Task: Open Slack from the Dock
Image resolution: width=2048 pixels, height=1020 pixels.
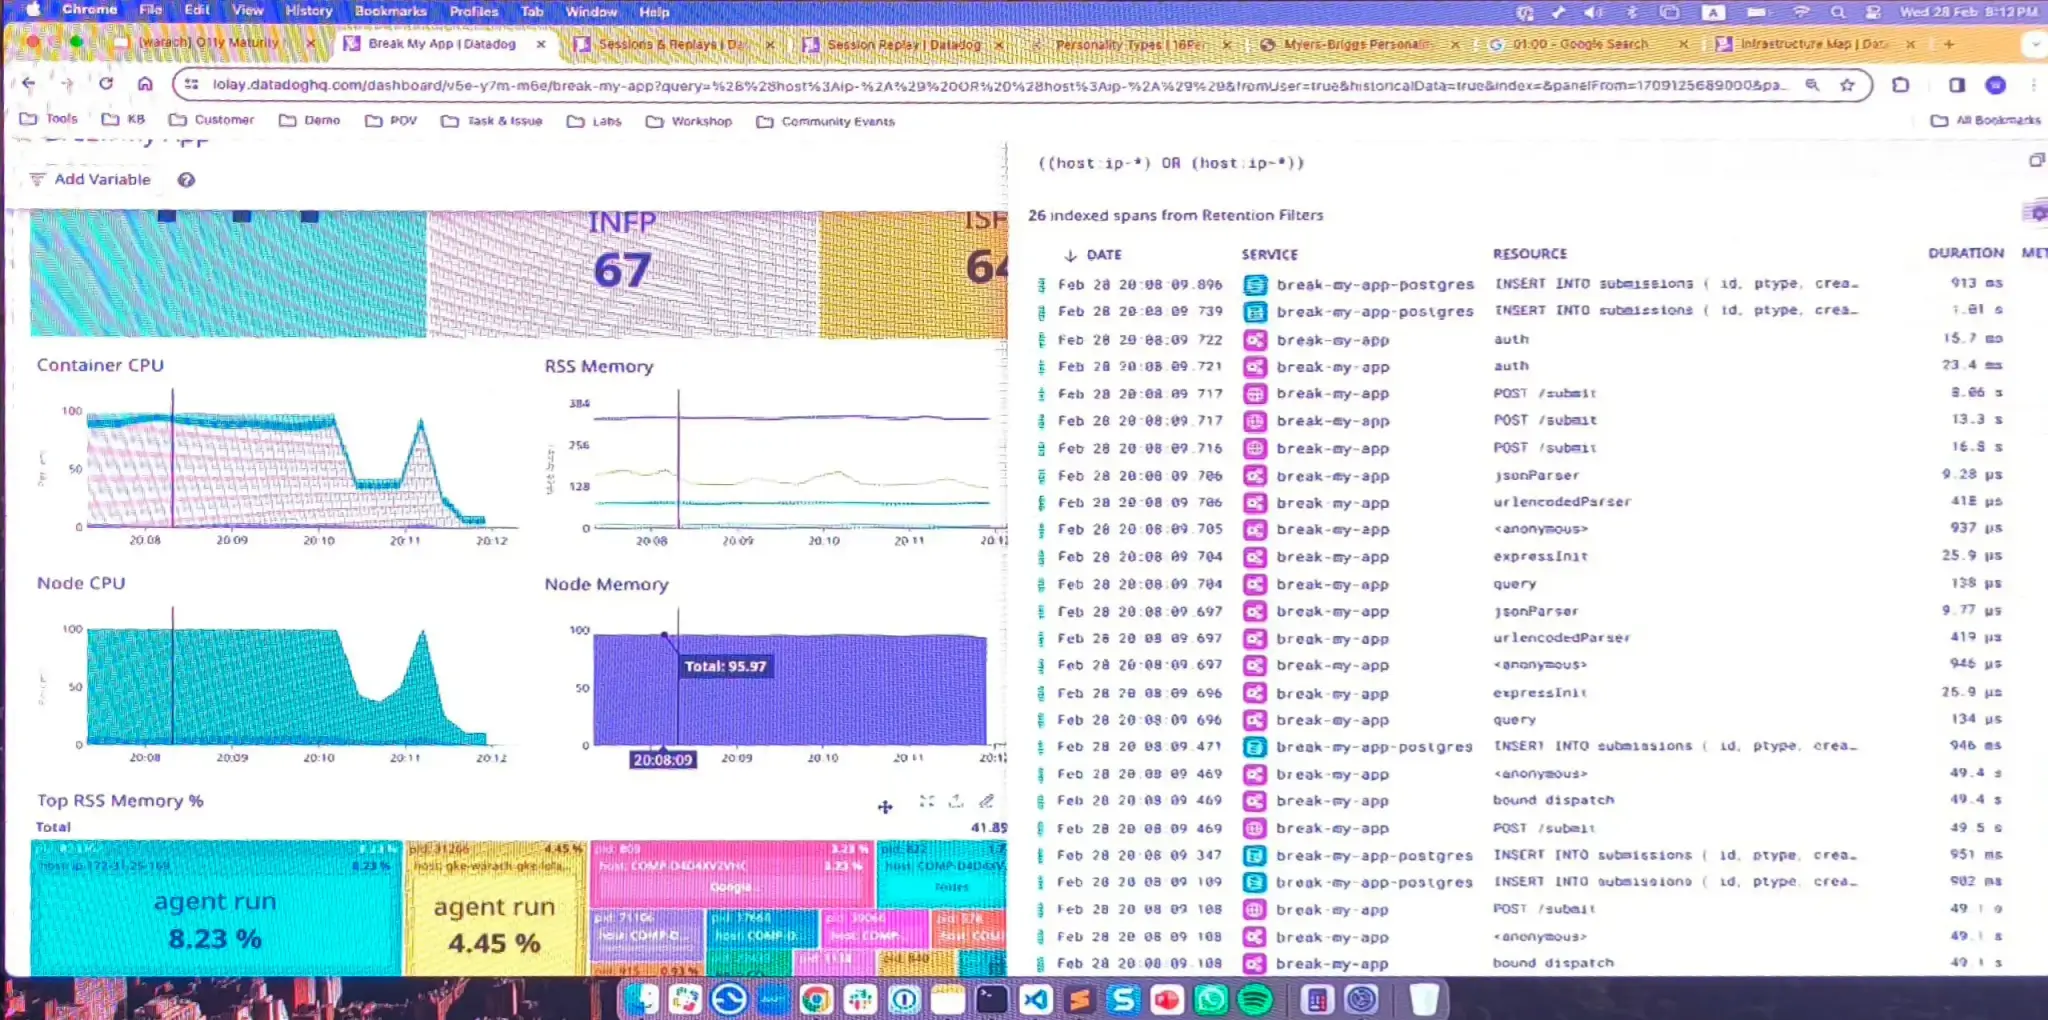Action: 860,998
